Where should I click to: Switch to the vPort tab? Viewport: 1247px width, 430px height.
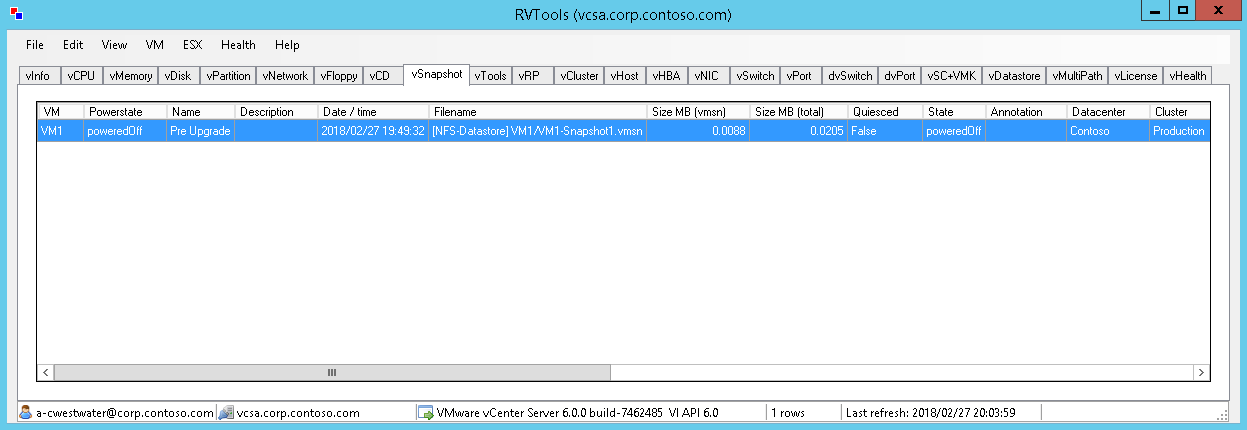click(801, 76)
